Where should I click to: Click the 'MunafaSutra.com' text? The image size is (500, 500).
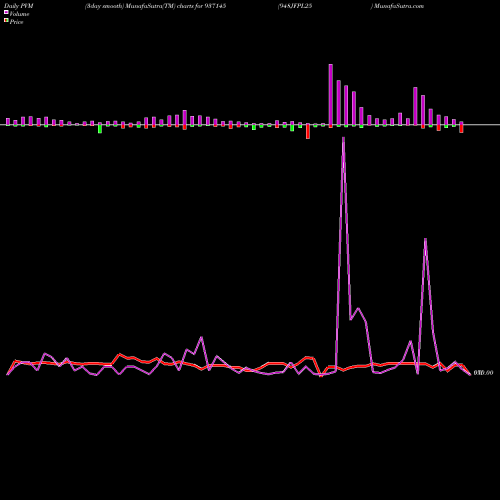(x=398, y=6)
